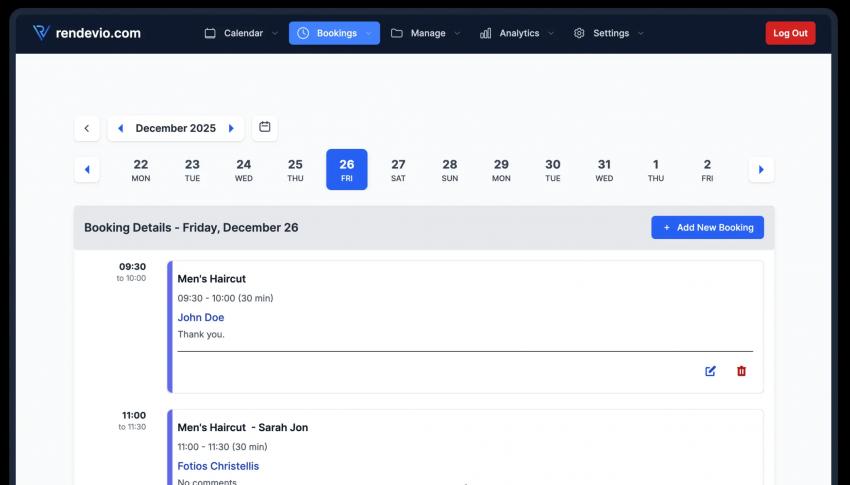The image size is (850, 485).
Task: Open Fotios Christellis customer link
Action: point(218,466)
